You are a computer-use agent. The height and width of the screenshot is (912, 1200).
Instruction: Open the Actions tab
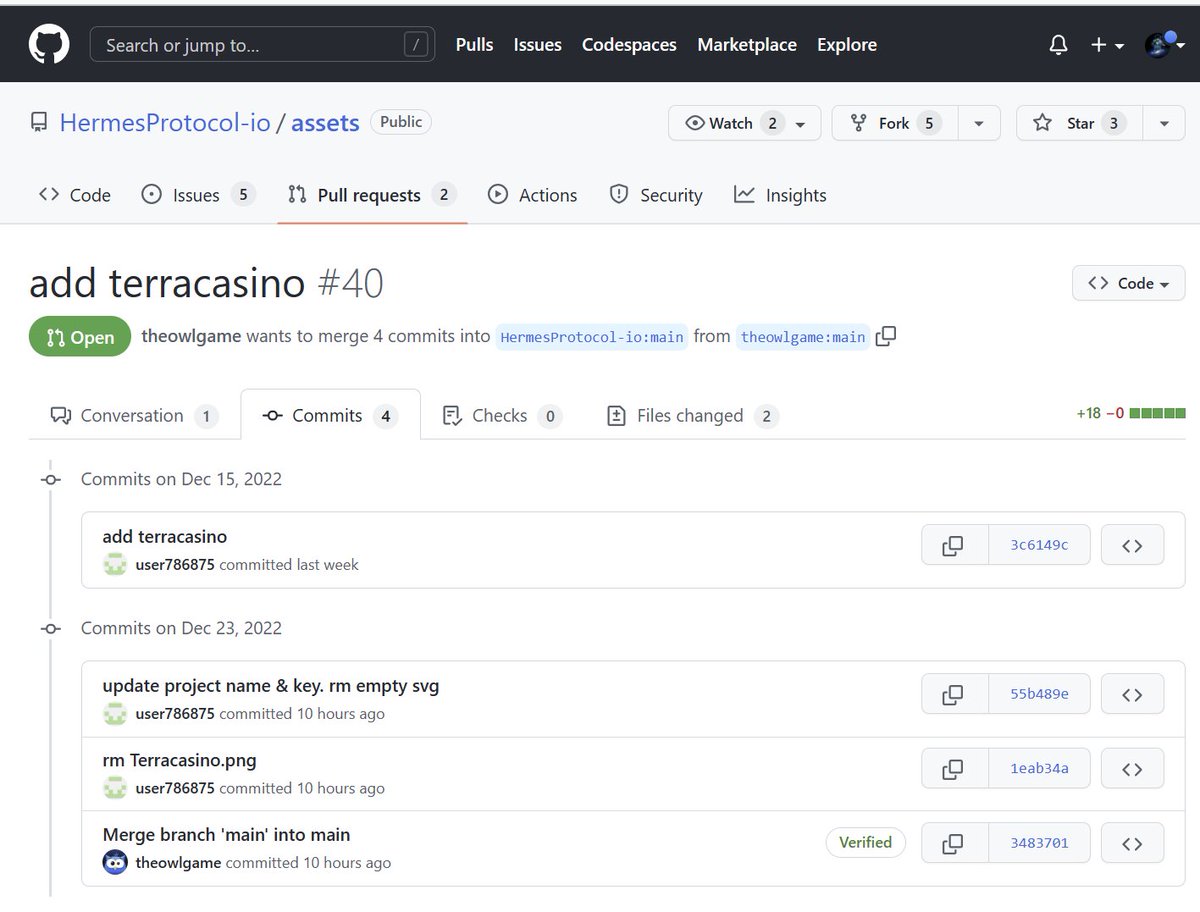click(532, 195)
